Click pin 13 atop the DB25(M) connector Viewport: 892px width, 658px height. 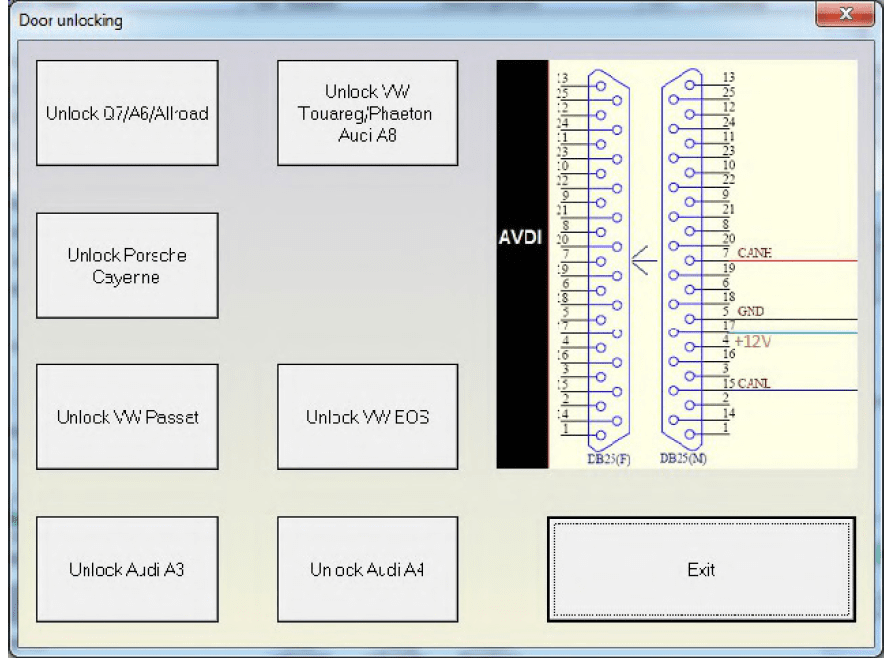(728, 77)
